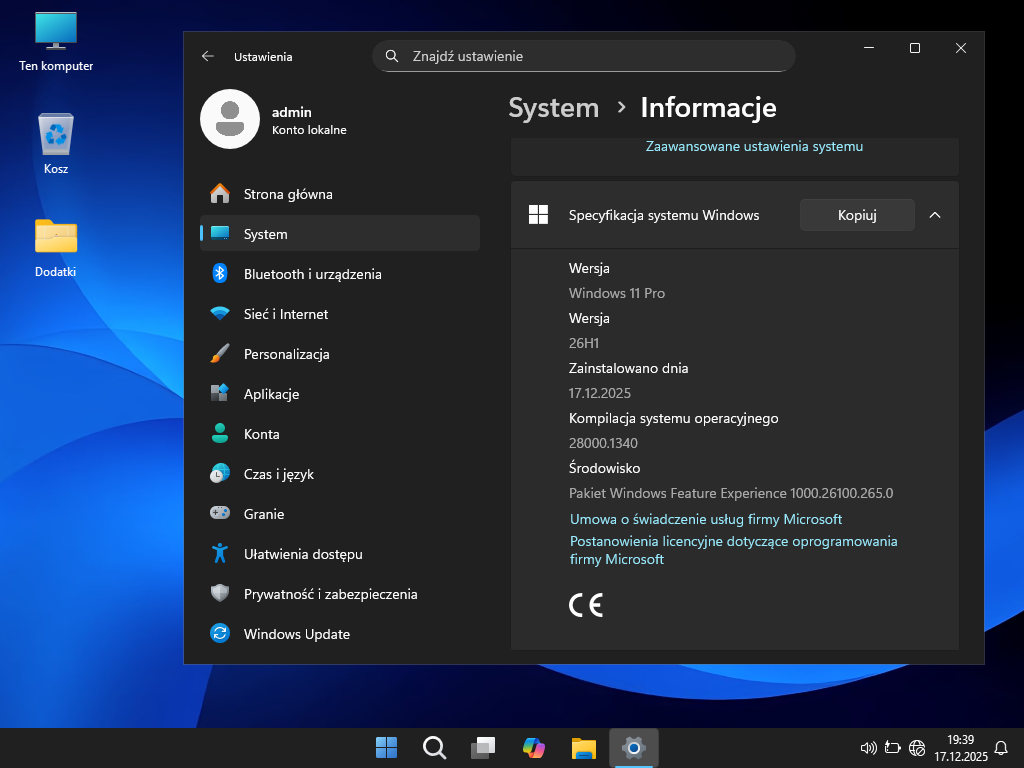The height and width of the screenshot is (768, 1024).
Task: Collapse Specyfikacja systemu Windows section
Action: point(935,215)
